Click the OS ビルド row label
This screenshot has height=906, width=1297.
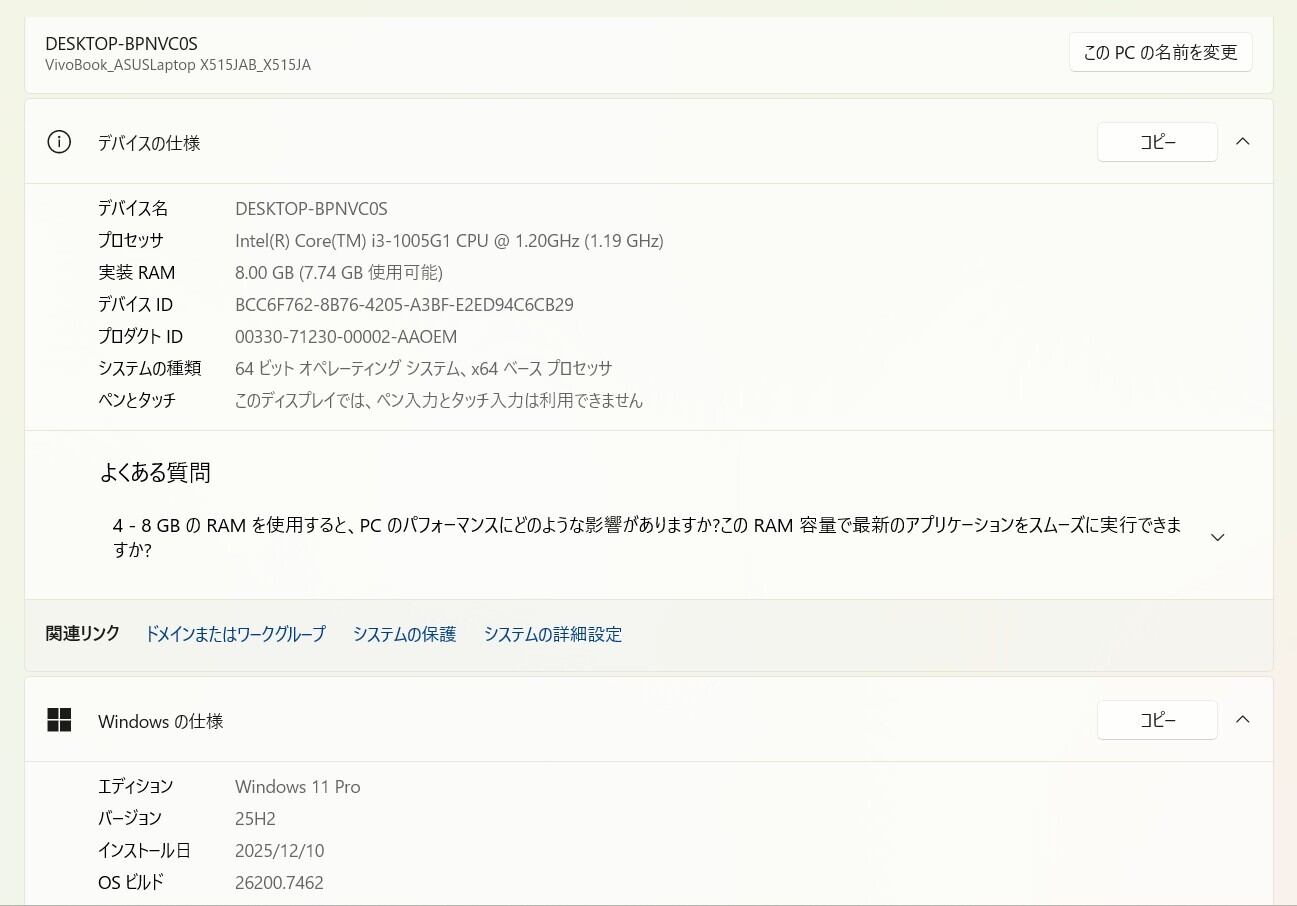[131, 883]
